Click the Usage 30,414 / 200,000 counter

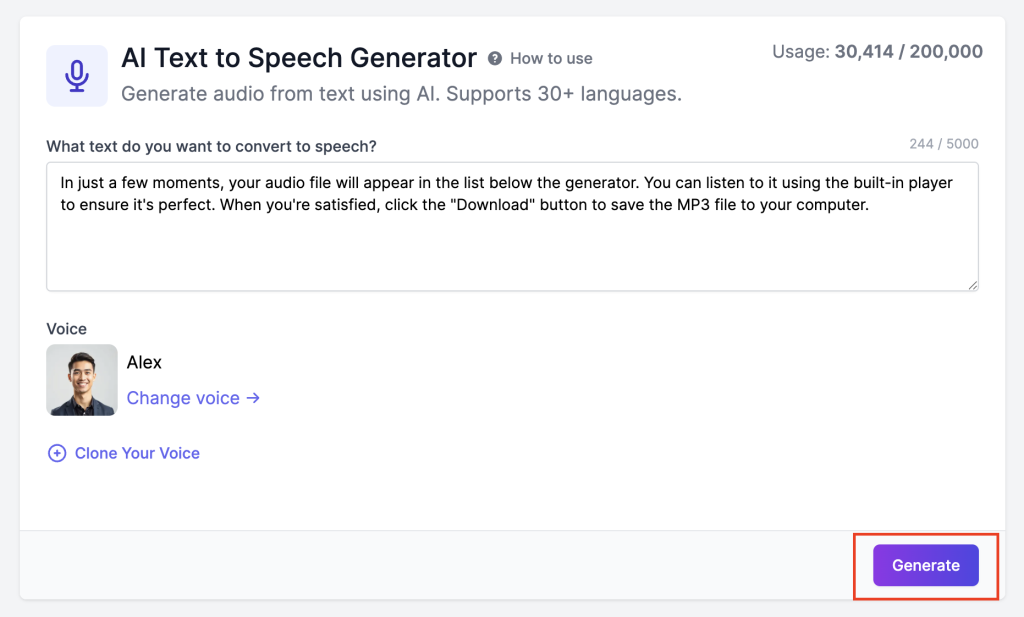point(877,52)
